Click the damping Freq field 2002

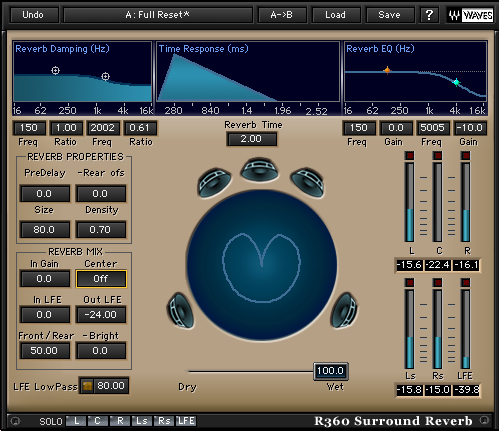click(x=103, y=128)
